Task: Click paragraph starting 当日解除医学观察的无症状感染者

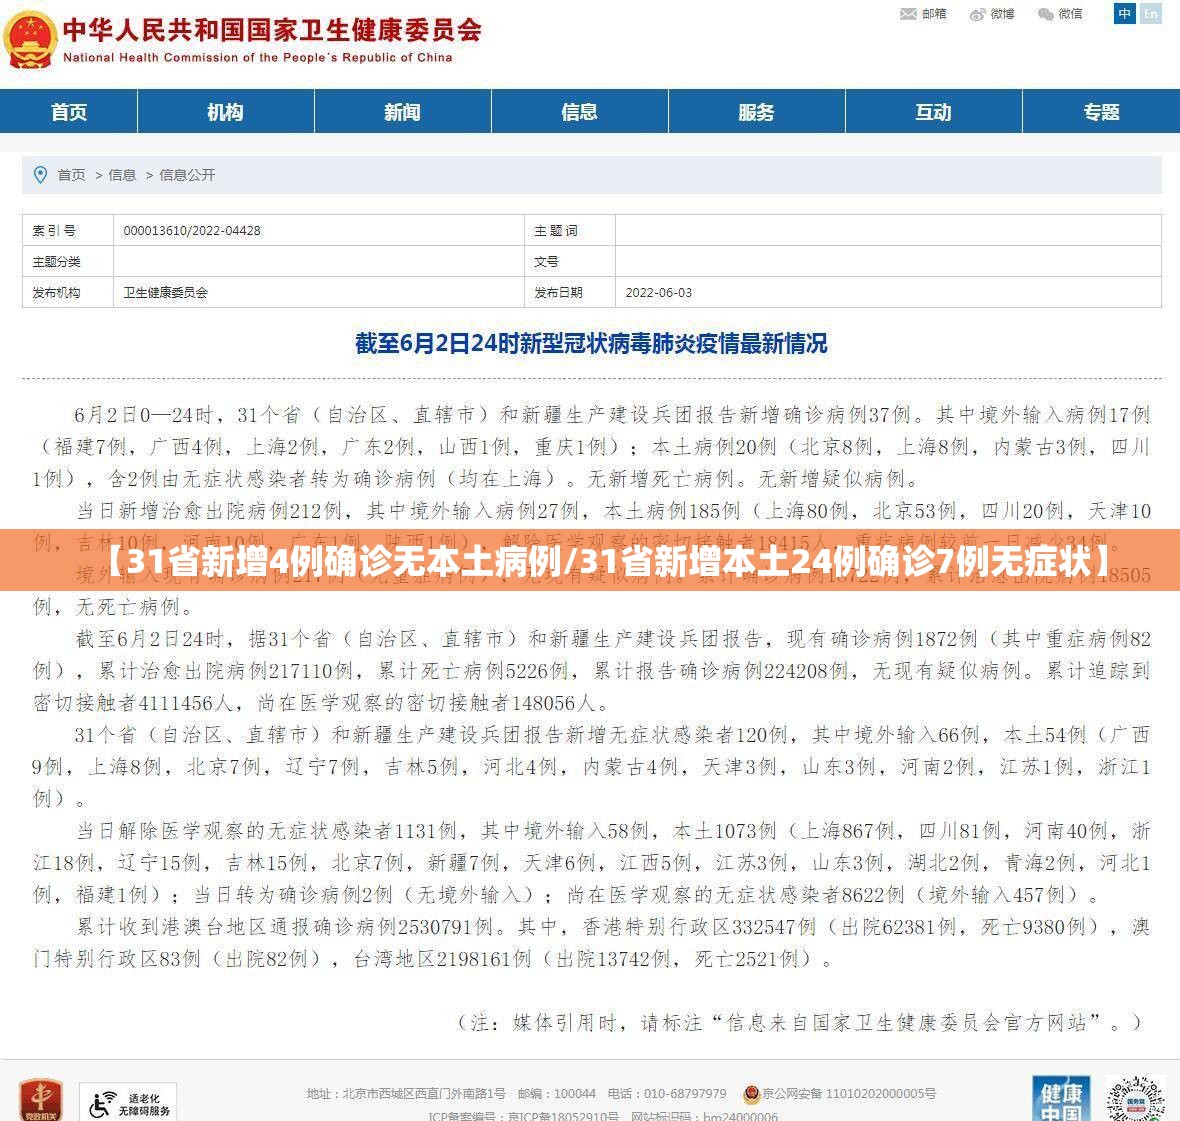Action: [591, 863]
